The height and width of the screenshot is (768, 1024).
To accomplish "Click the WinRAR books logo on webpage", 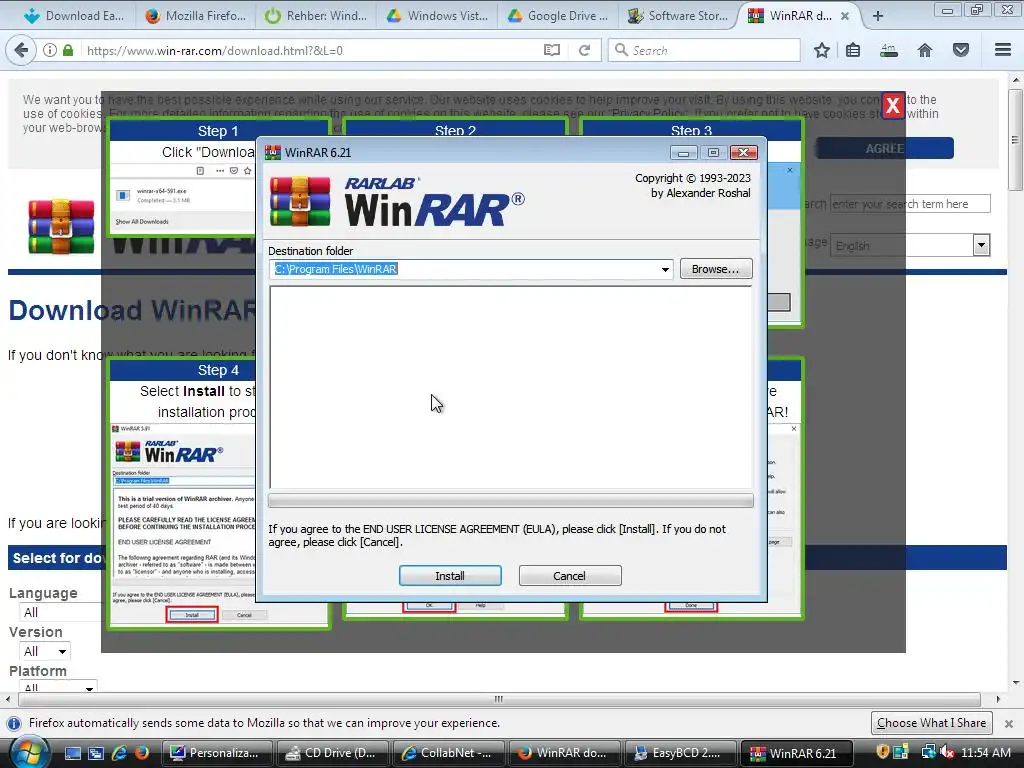I will point(61,226).
